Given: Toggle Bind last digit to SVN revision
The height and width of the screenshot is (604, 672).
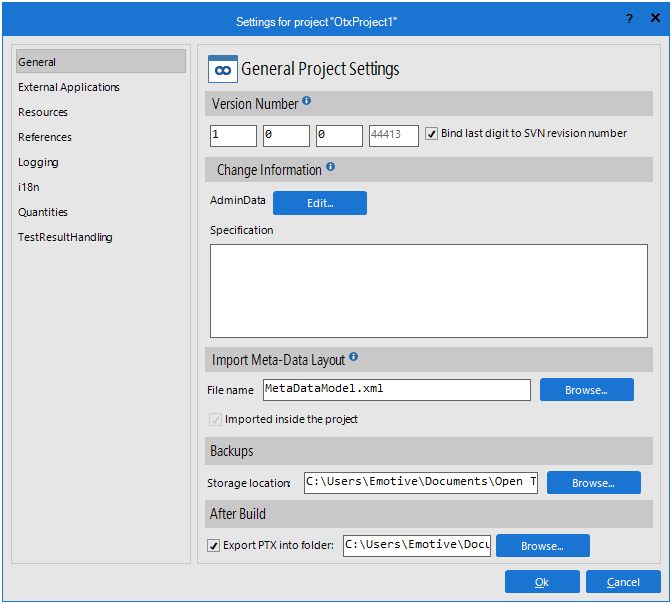Looking at the screenshot, I should click(x=432, y=134).
